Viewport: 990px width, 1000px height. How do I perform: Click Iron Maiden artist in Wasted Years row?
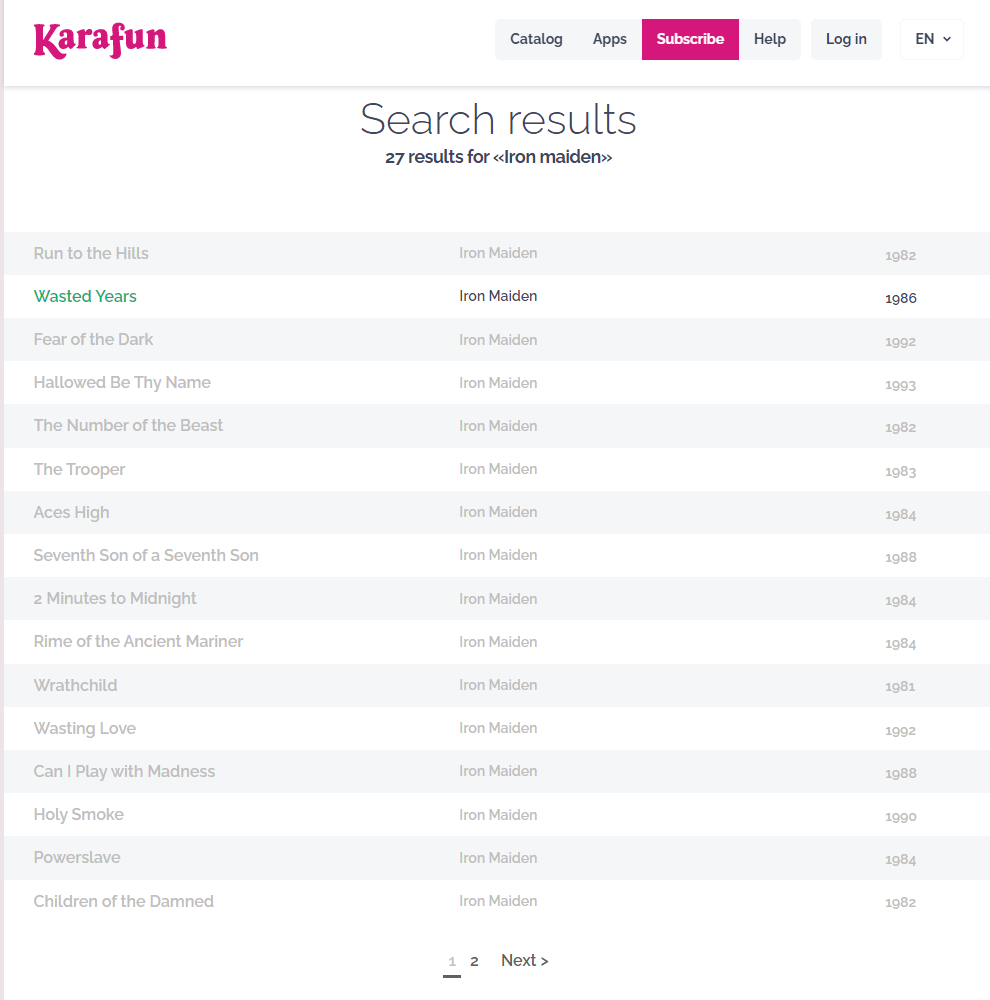point(498,296)
